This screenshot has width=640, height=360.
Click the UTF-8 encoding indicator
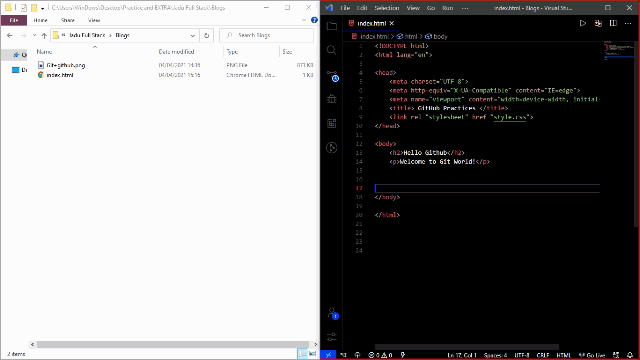(x=522, y=355)
